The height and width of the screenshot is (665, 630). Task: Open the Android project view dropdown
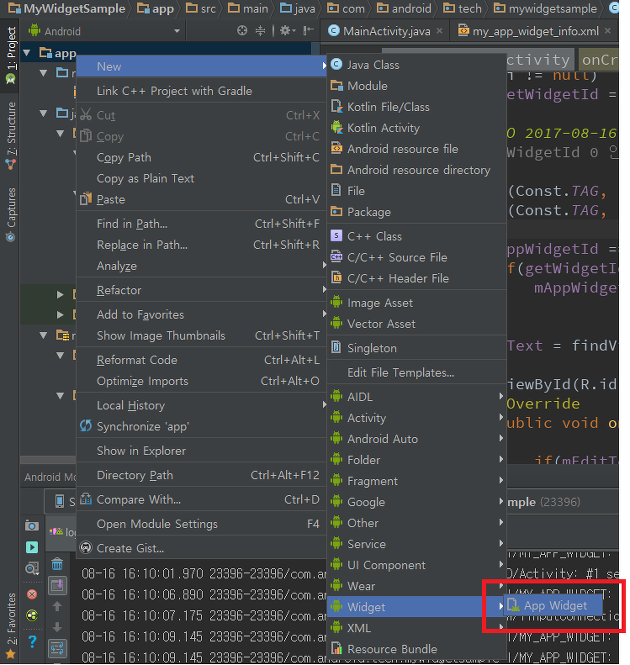click(105, 31)
